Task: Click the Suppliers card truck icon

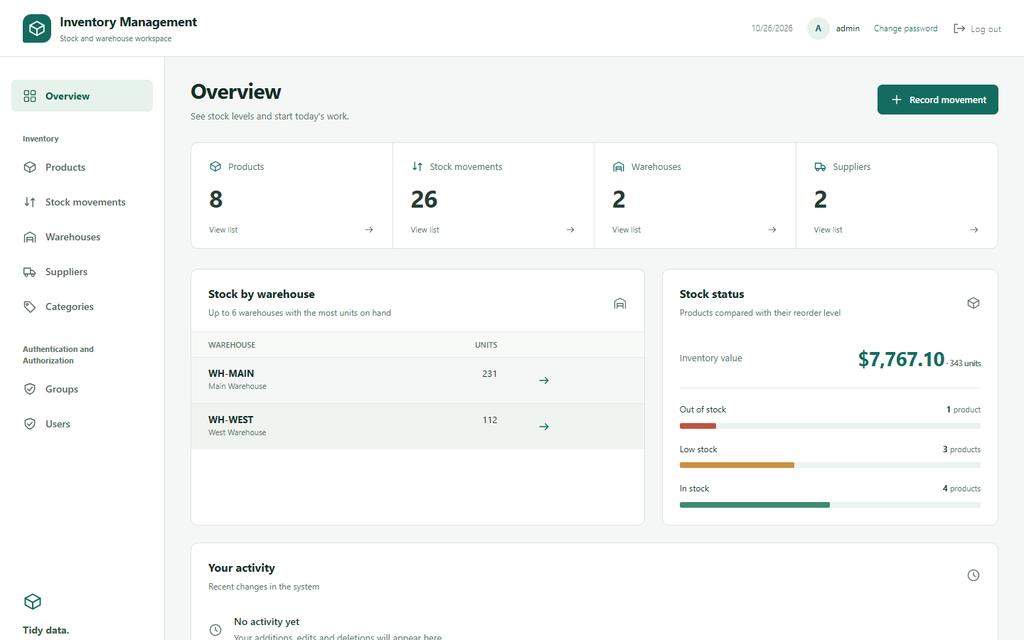Action: point(820,167)
